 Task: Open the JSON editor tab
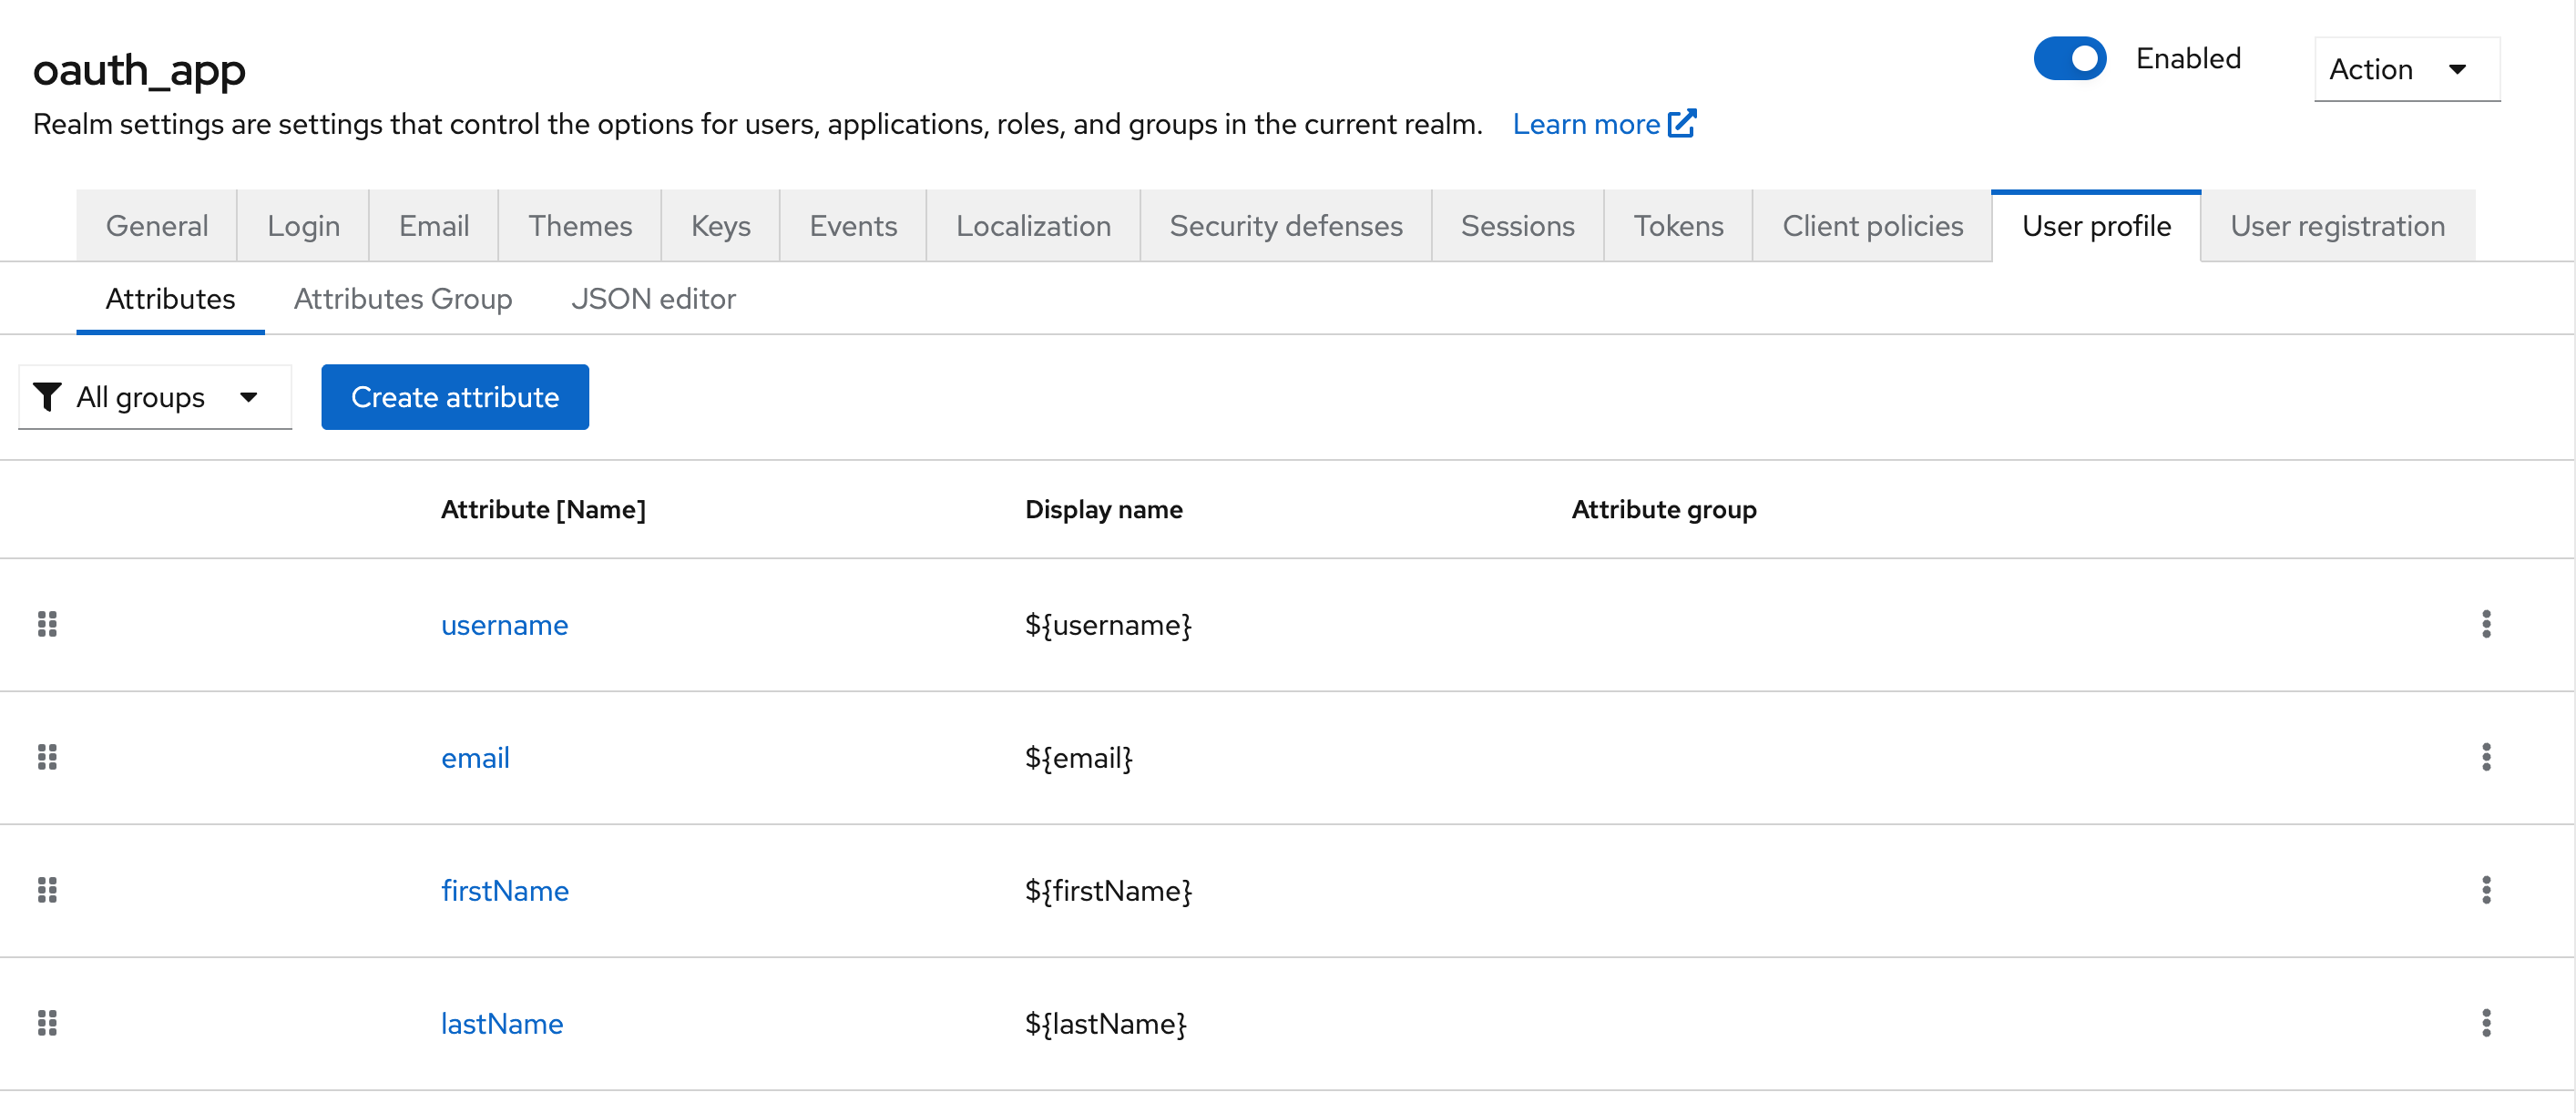point(653,299)
